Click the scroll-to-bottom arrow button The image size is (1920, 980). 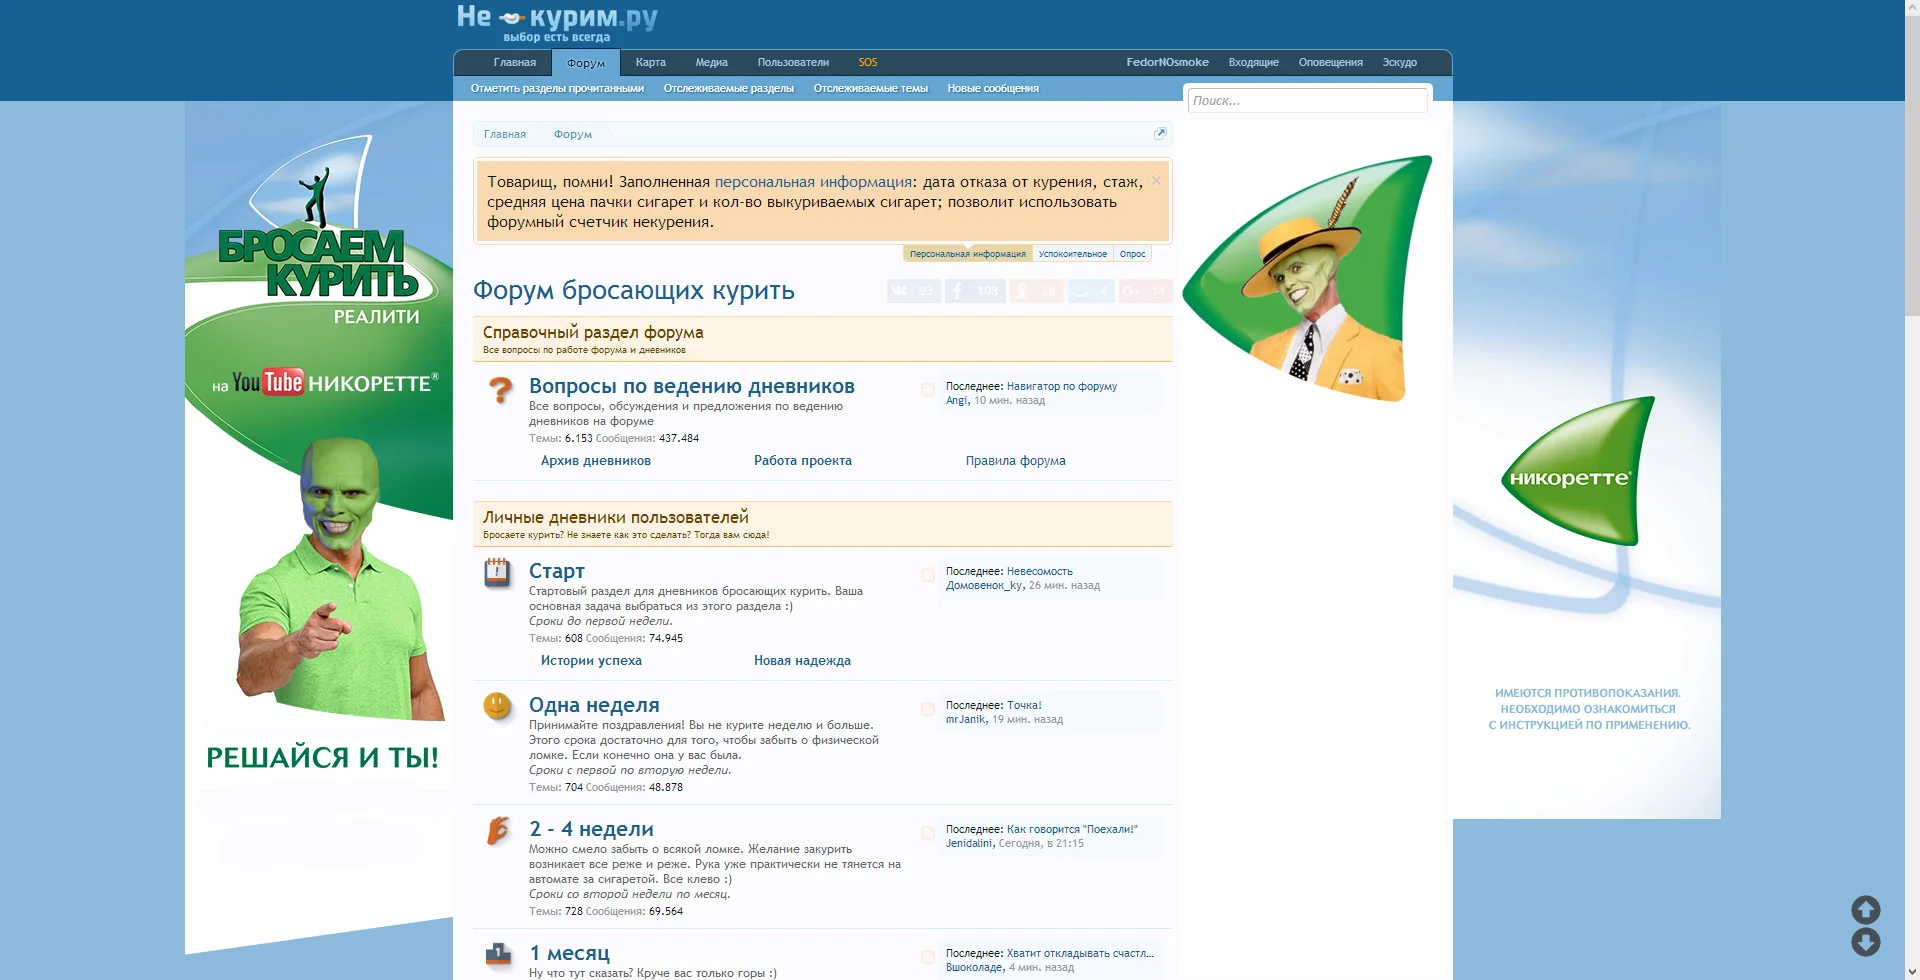(1865, 942)
